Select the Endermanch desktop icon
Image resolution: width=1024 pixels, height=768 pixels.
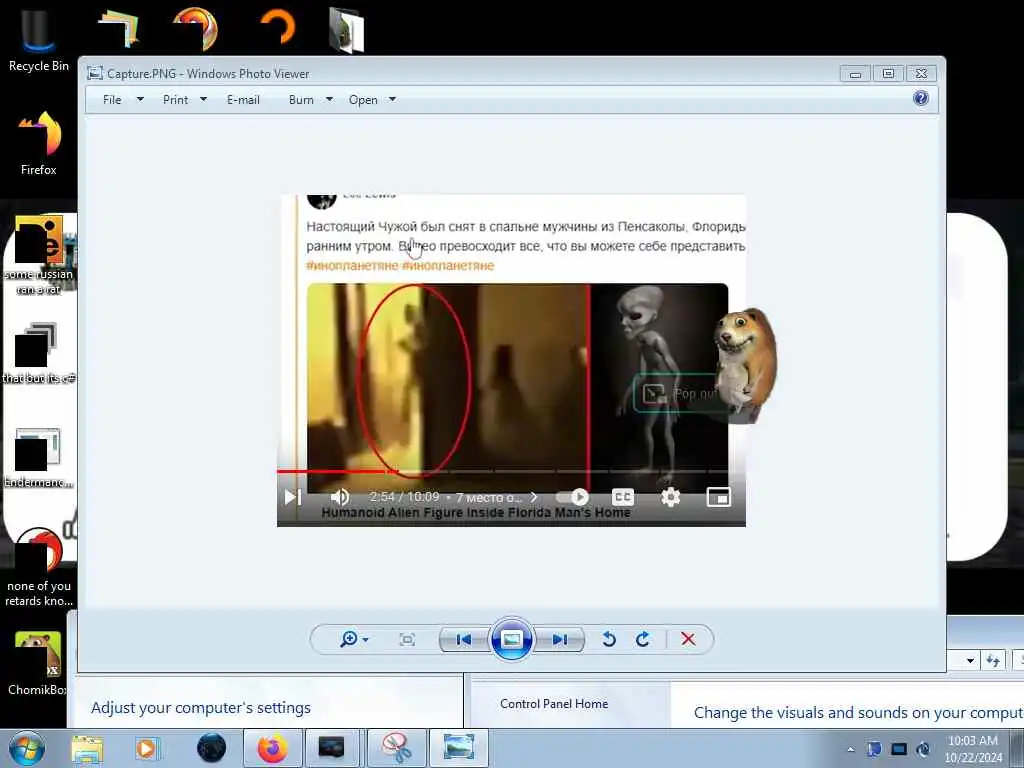click(39, 458)
